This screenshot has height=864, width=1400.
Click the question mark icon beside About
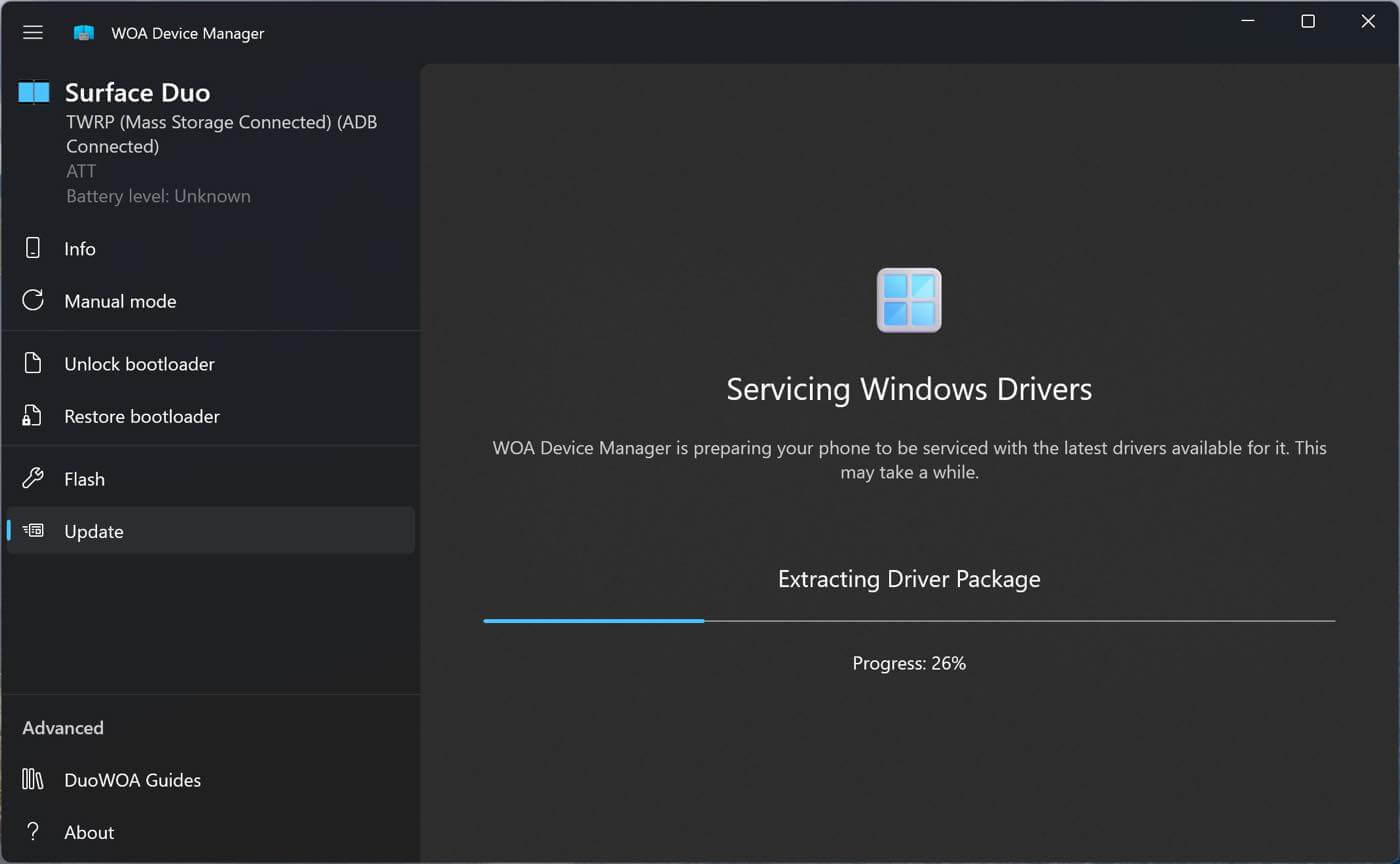click(x=33, y=832)
